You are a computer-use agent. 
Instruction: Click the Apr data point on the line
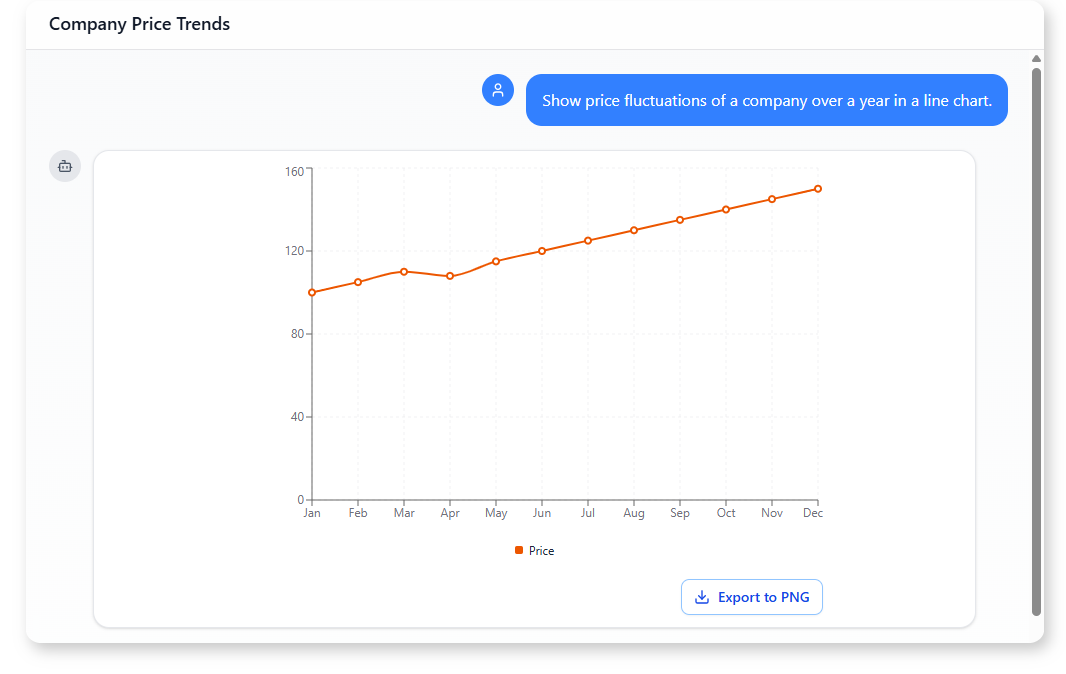(450, 276)
